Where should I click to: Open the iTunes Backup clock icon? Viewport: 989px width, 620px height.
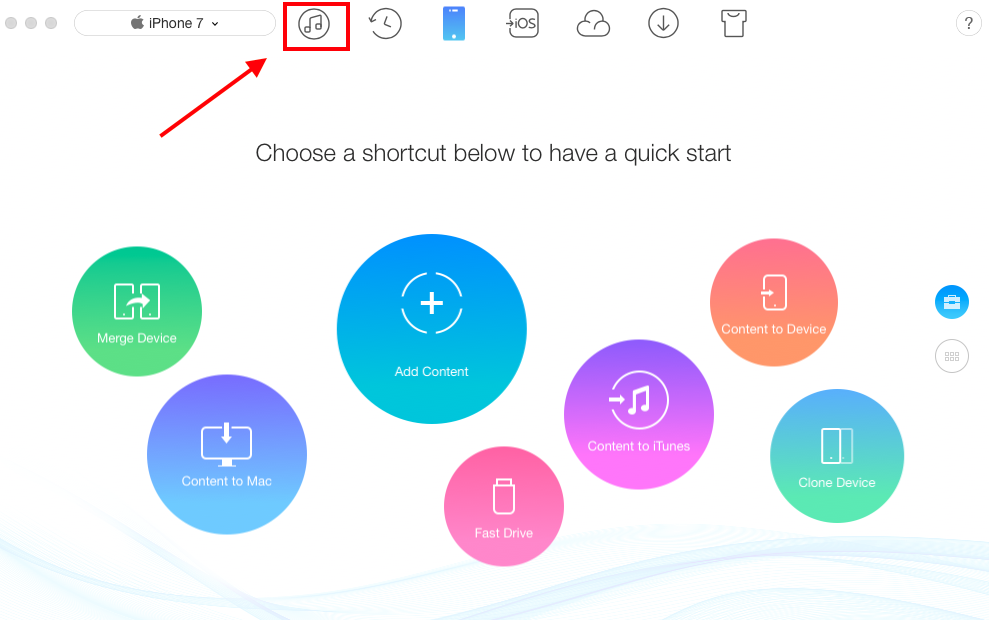click(385, 24)
